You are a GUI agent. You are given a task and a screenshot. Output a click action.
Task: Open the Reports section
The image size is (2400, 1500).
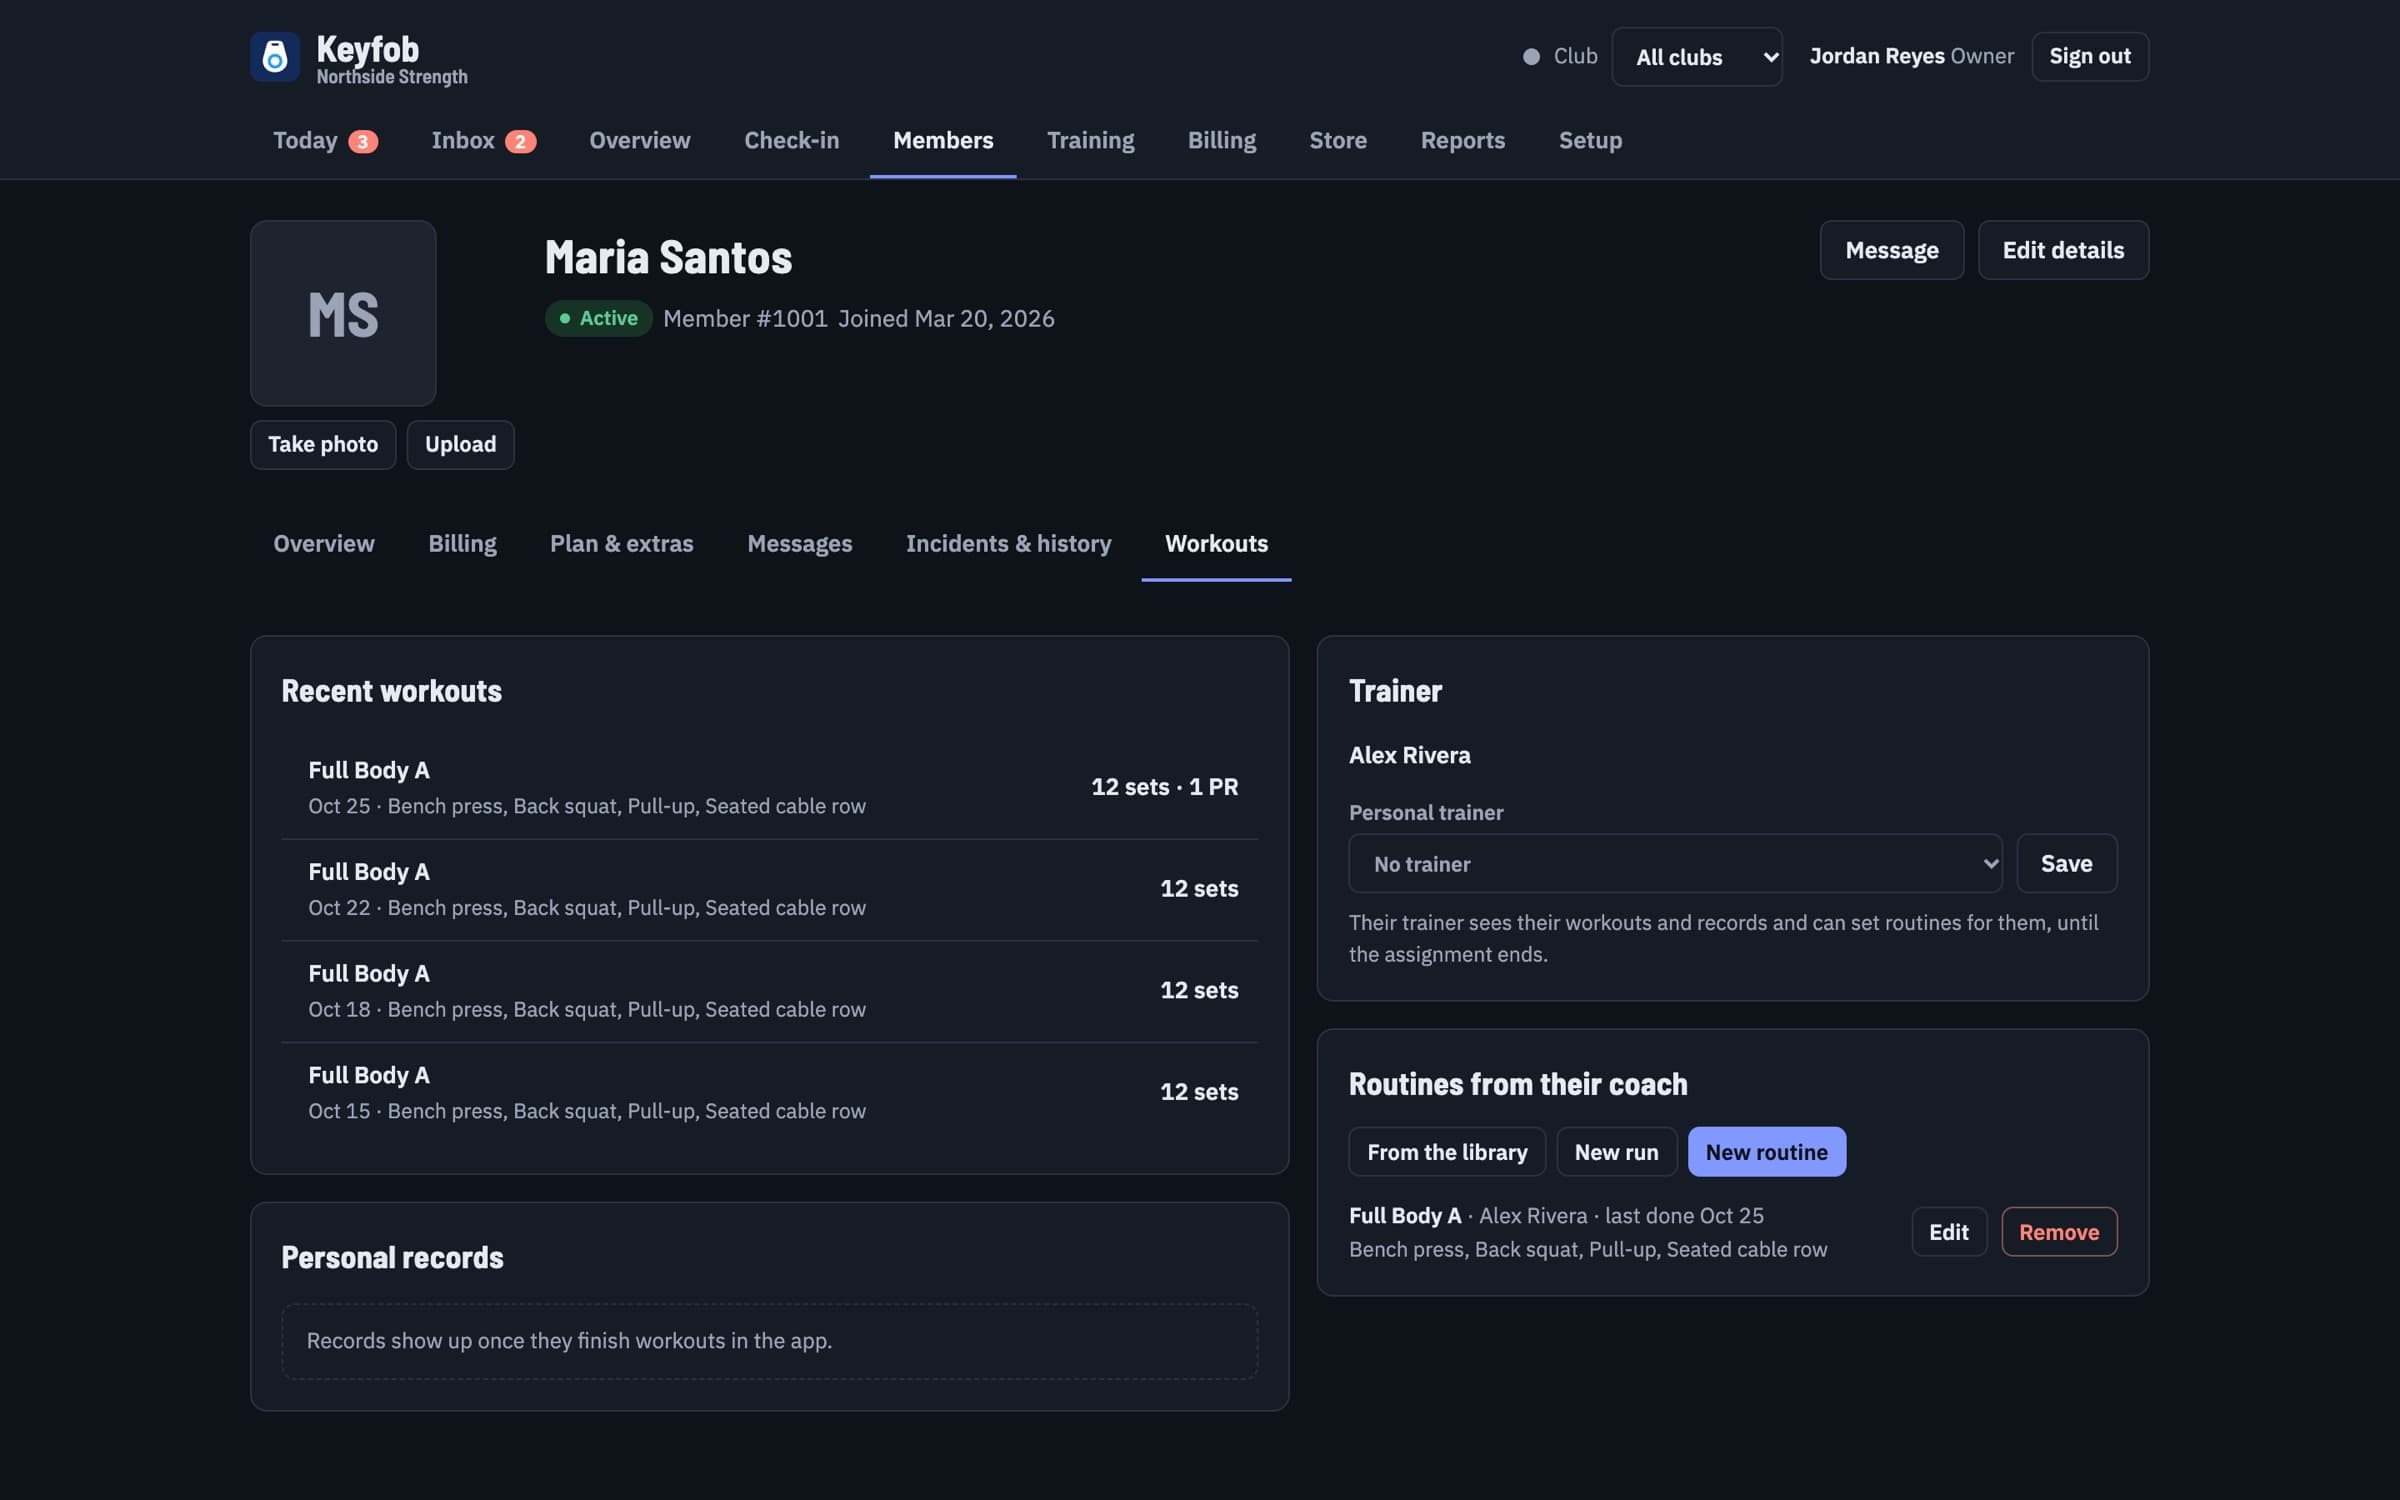tap(1462, 140)
